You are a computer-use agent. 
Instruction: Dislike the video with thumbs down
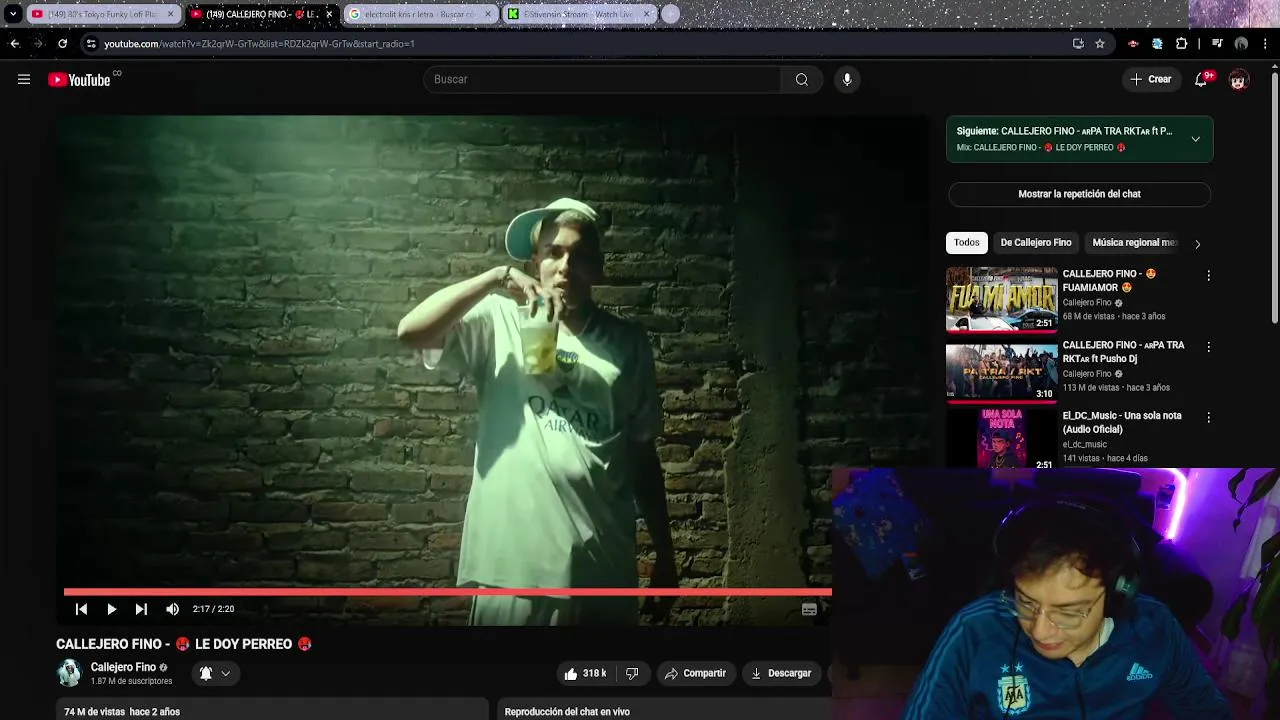point(632,674)
